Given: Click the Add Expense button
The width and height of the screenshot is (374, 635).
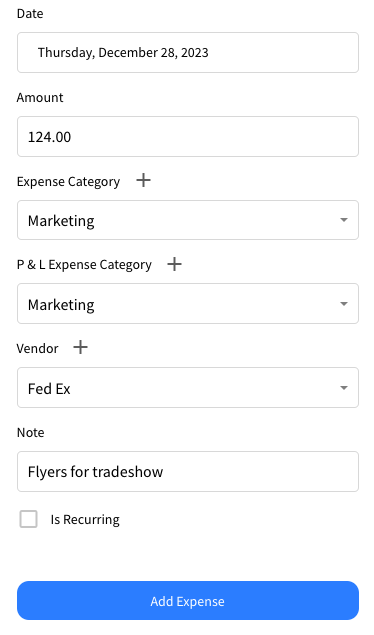Looking at the screenshot, I should (188, 601).
